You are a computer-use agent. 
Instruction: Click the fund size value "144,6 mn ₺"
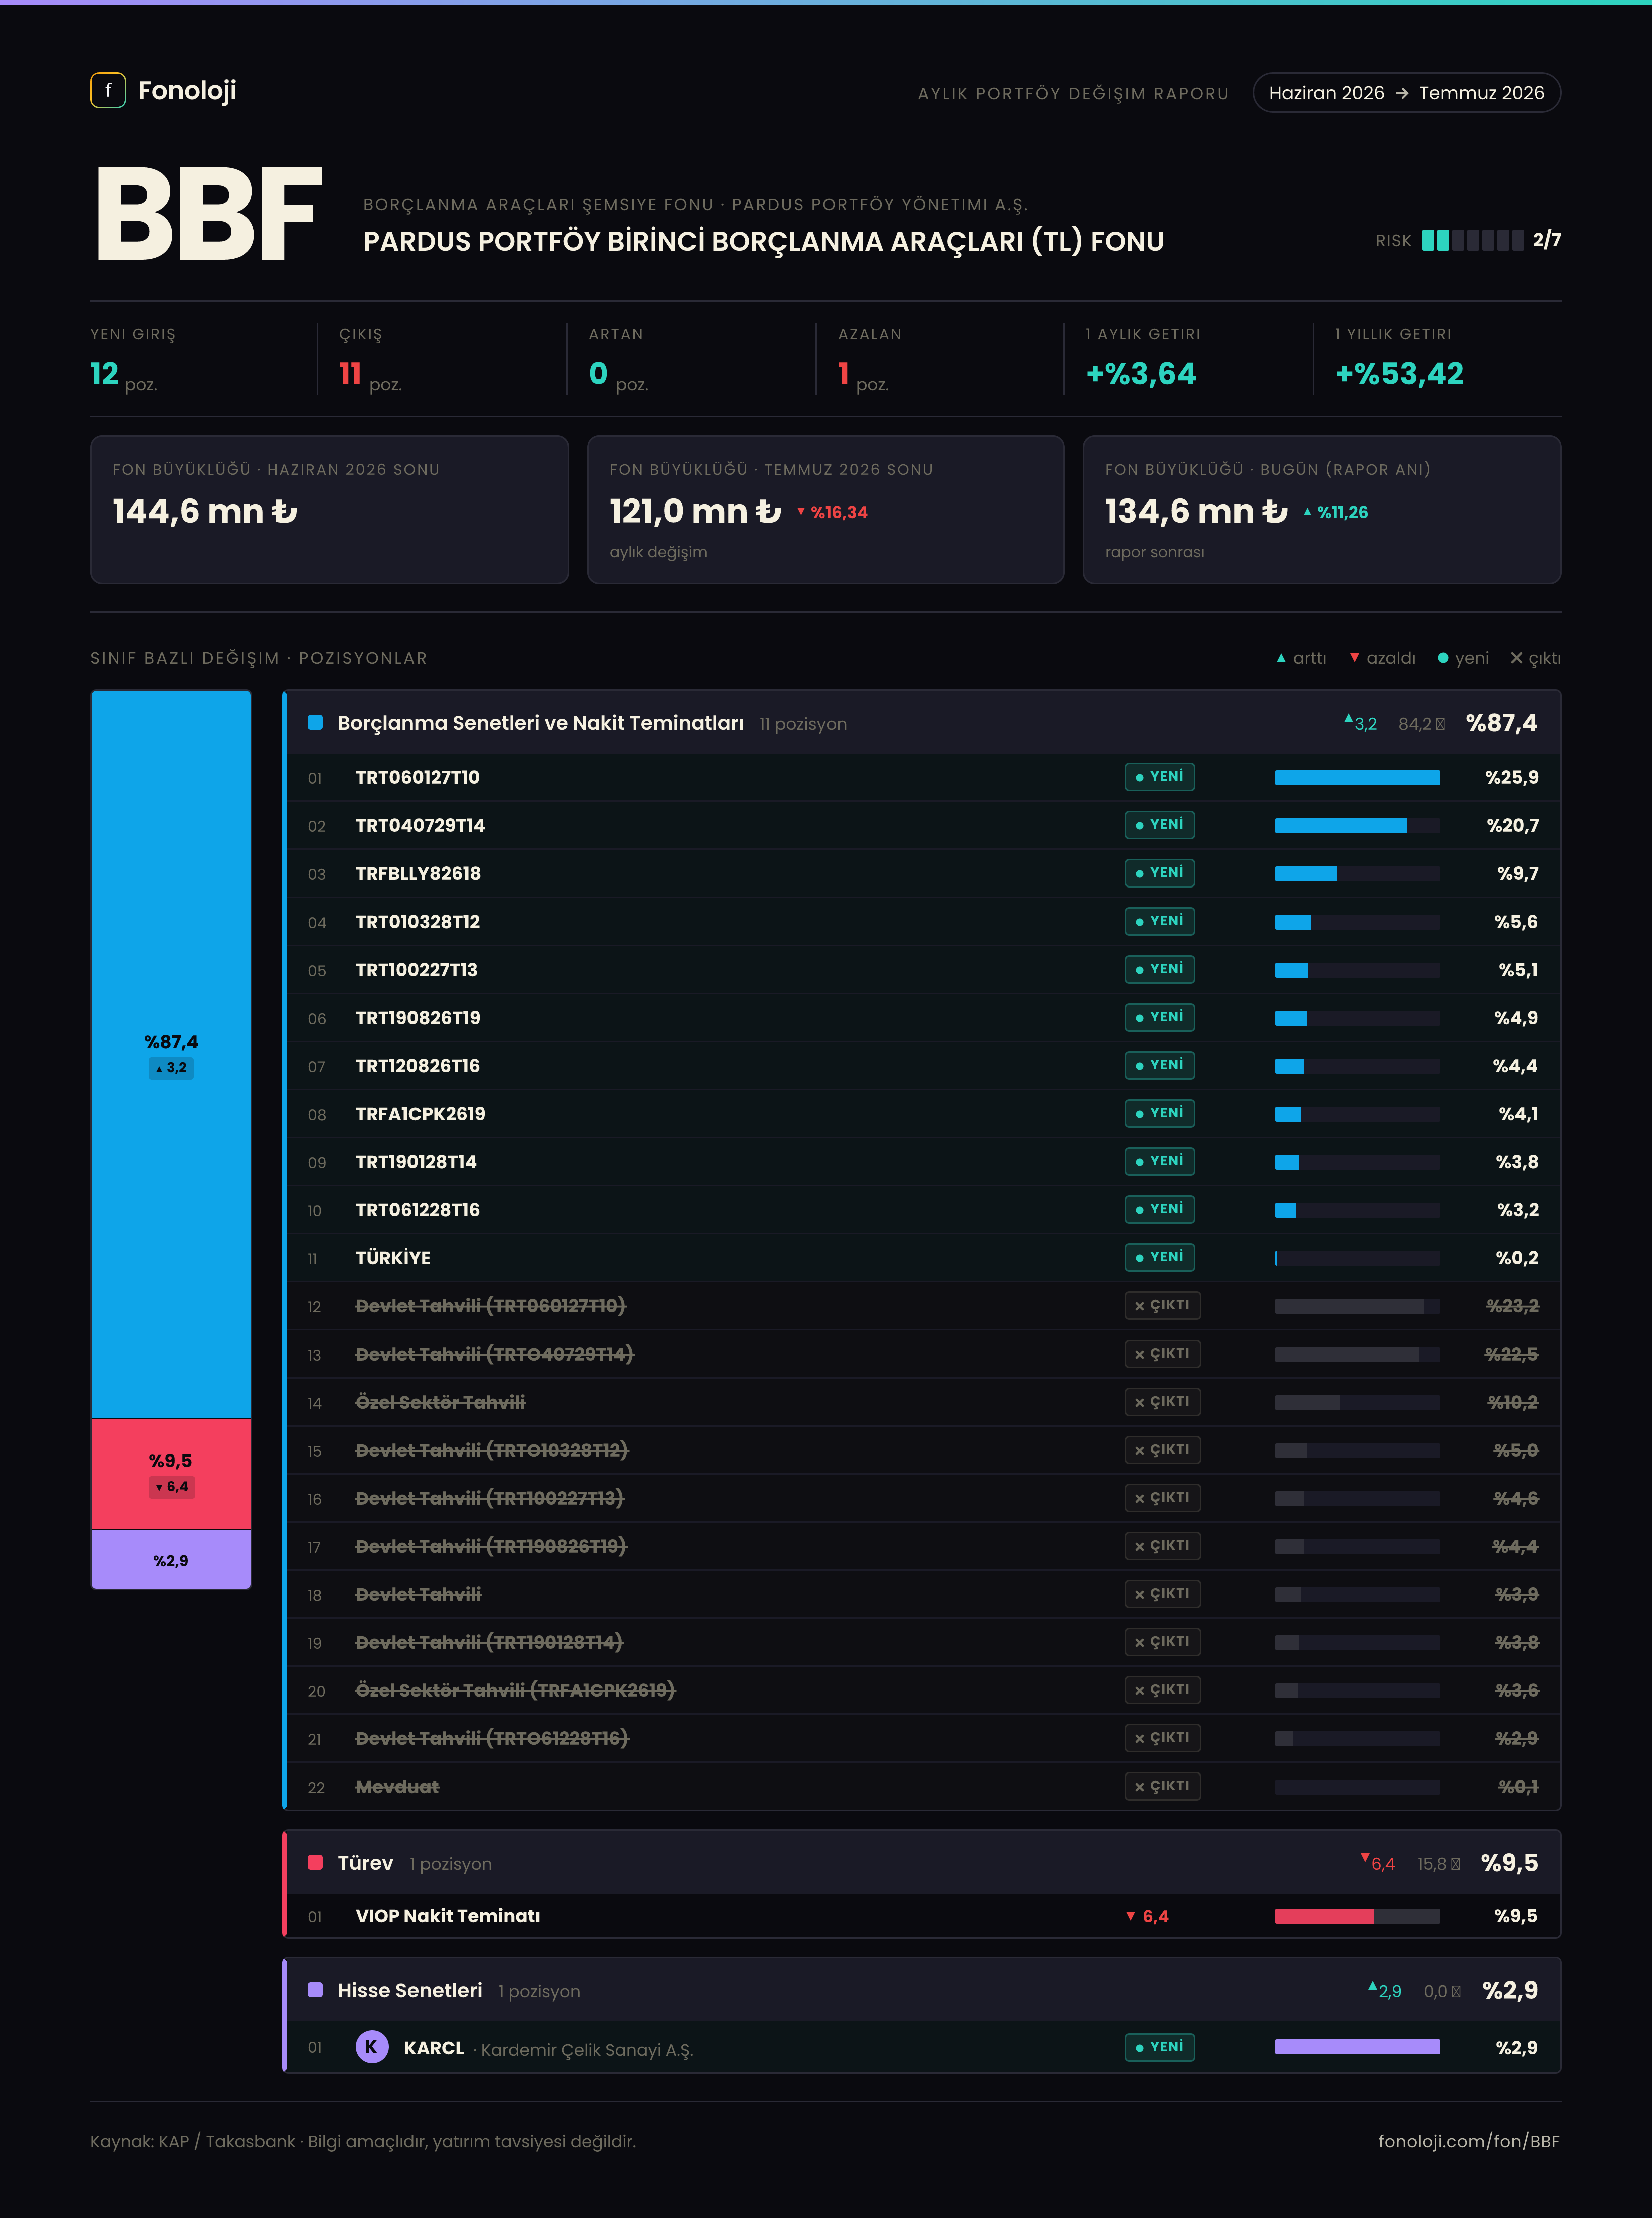click(205, 511)
